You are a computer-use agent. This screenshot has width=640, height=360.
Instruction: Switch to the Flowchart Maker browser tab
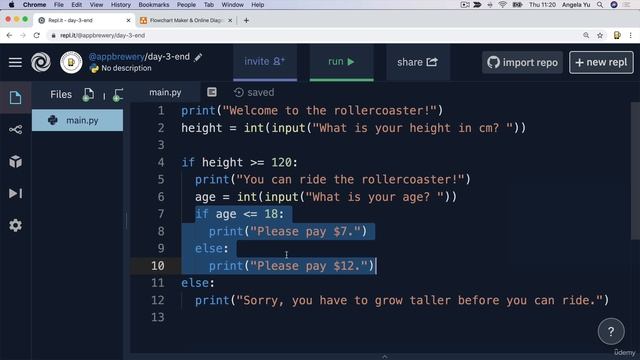coord(186,20)
